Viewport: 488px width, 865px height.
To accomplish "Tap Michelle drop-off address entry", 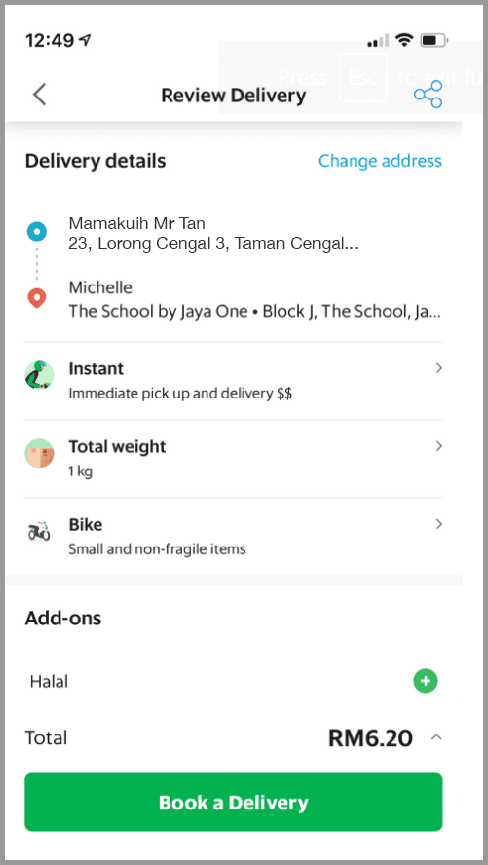I will (x=254, y=300).
